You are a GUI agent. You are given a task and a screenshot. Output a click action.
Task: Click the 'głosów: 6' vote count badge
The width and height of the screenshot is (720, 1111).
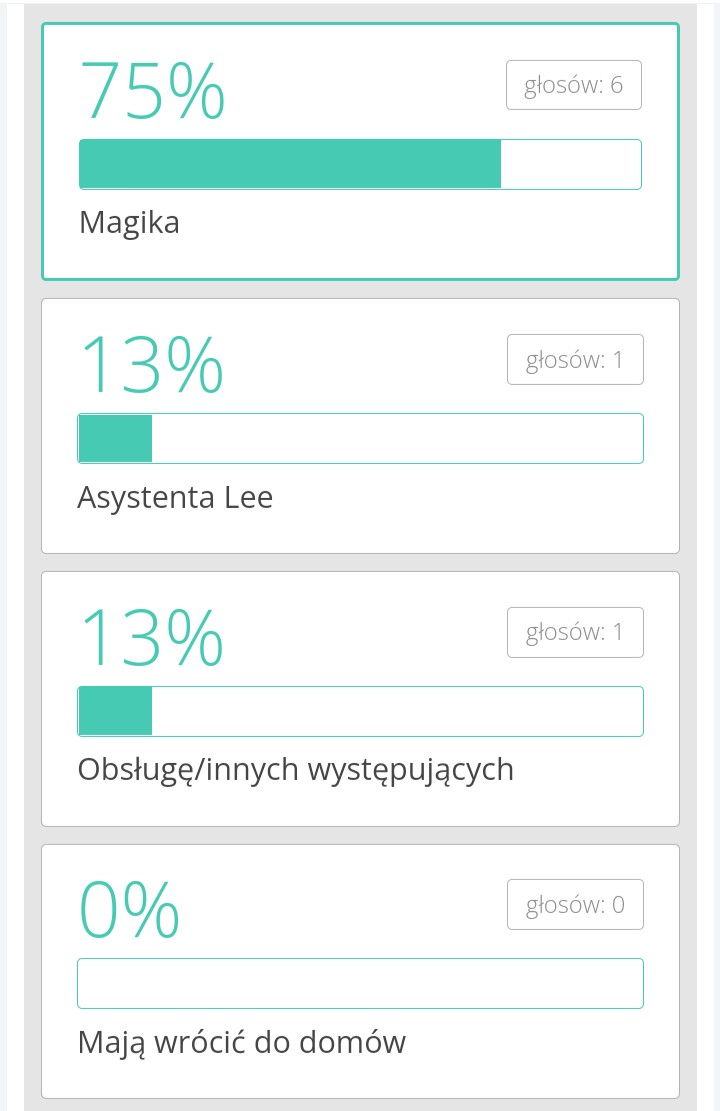click(x=573, y=85)
